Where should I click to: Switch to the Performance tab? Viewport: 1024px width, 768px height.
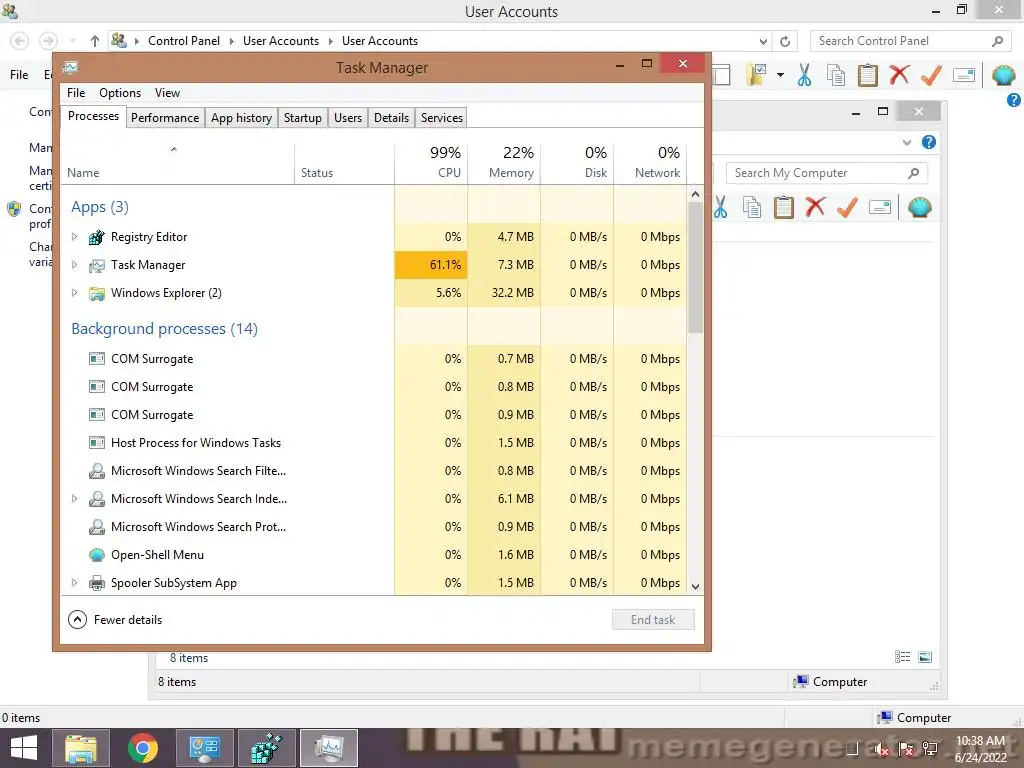tap(165, 118)
